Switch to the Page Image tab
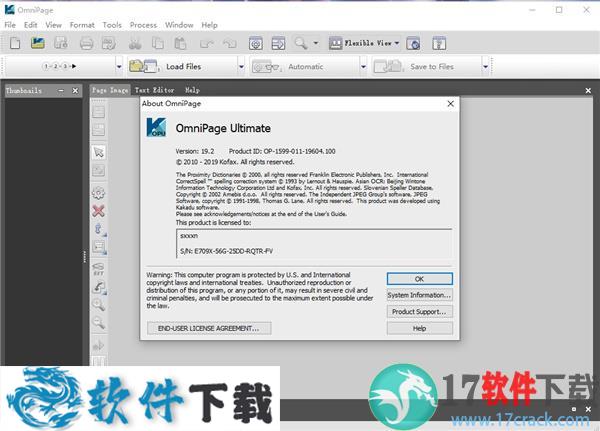Viewport: 600px width, 431px height. [x=110, y=90]
